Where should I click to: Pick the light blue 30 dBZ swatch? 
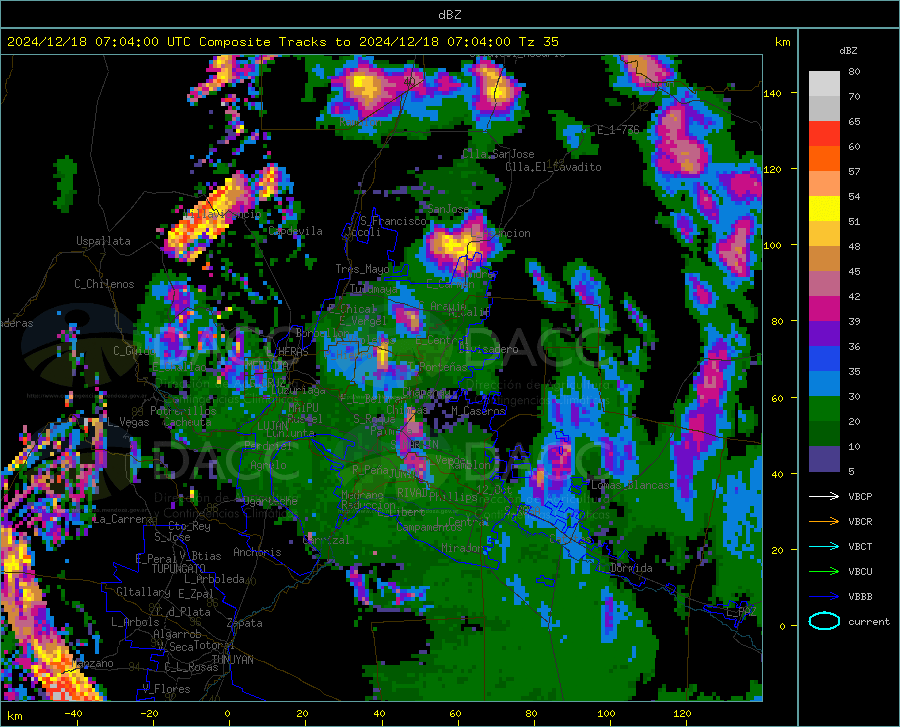824,384
